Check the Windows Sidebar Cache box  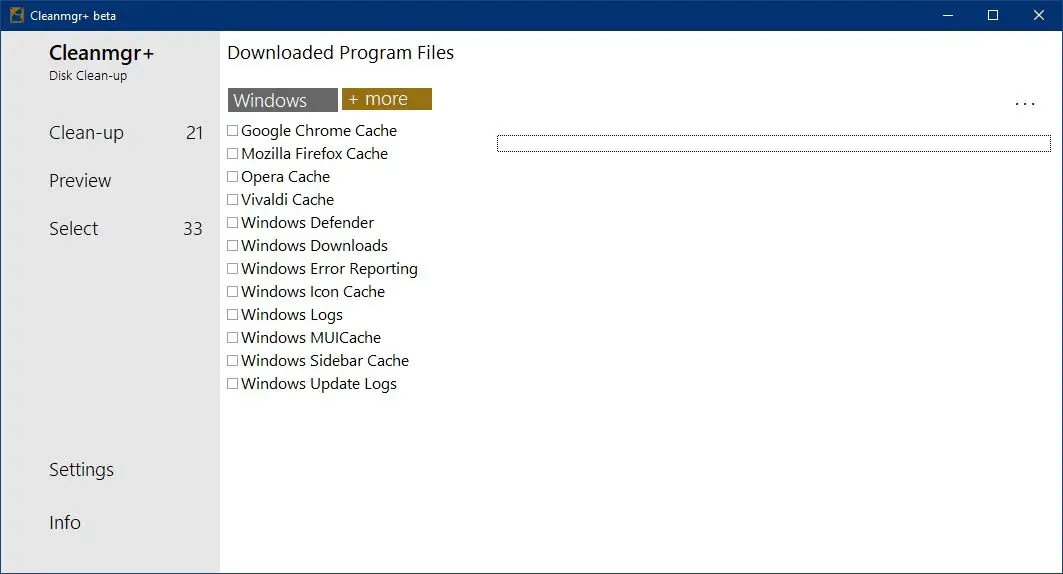click(x=233, y=361)
